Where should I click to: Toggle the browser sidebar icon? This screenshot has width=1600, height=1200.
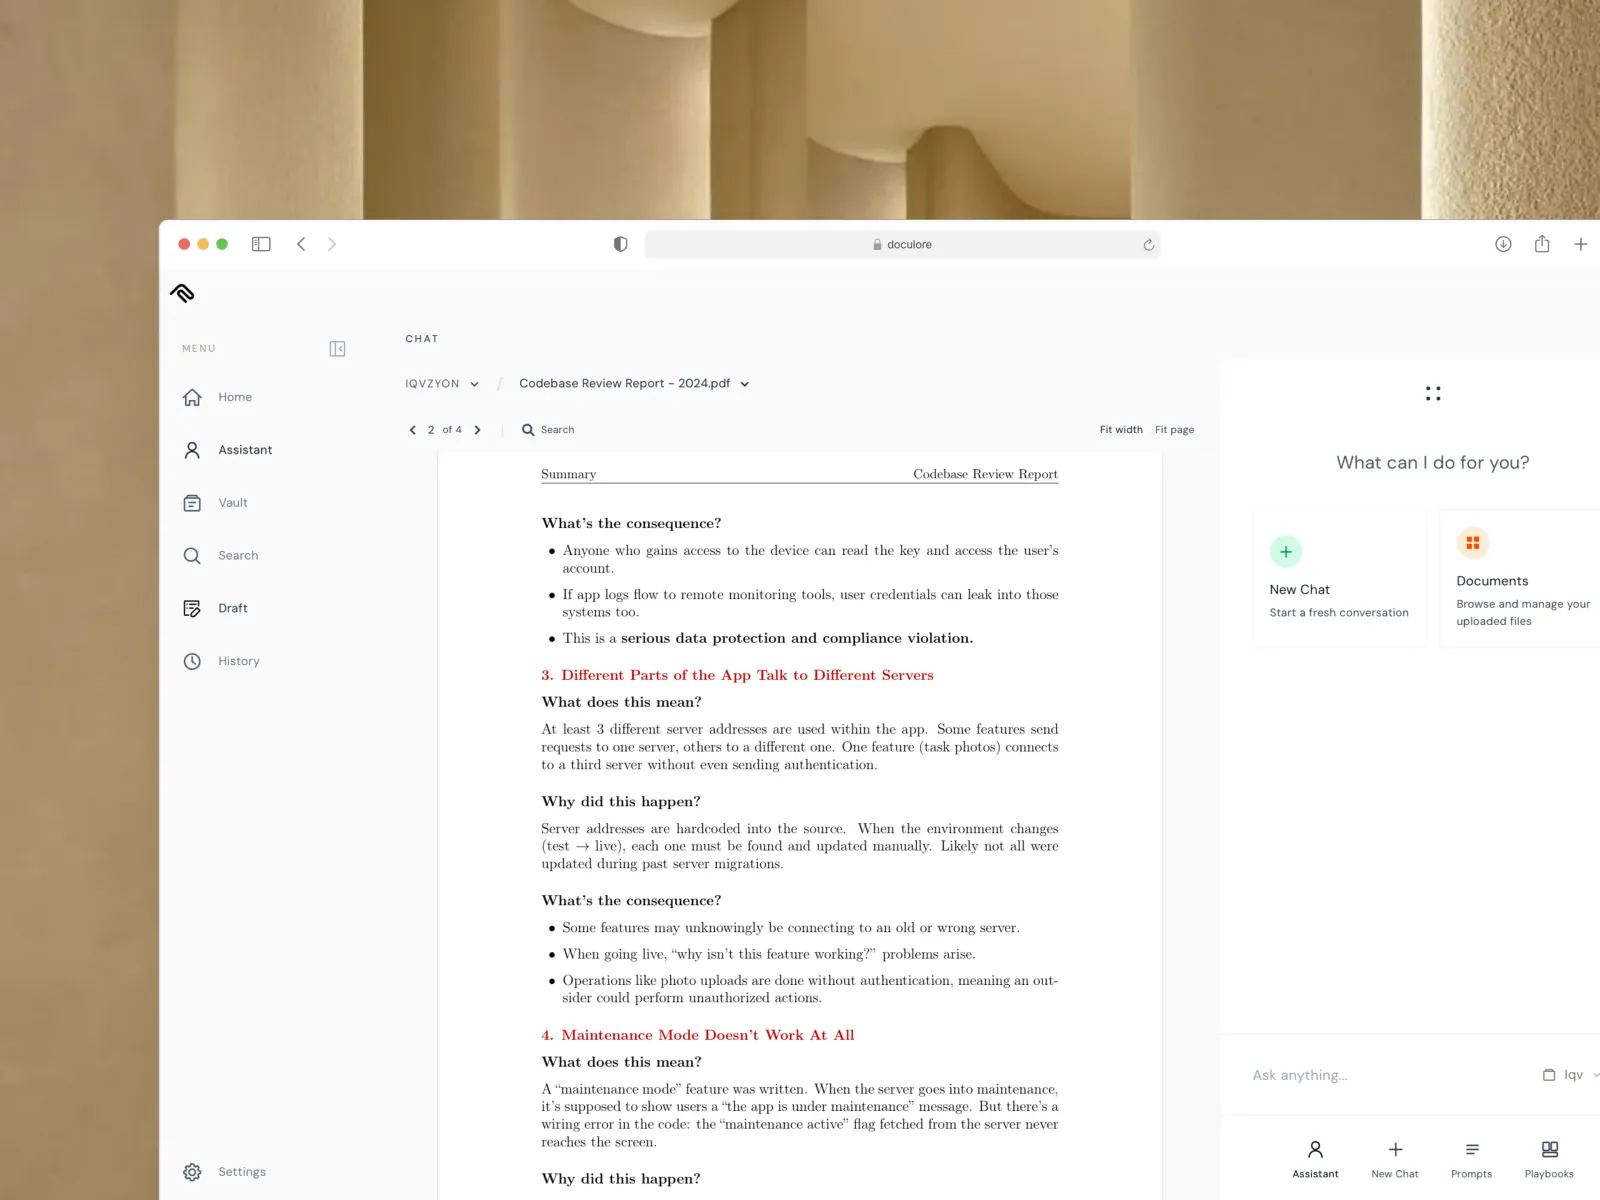point(261,244)
